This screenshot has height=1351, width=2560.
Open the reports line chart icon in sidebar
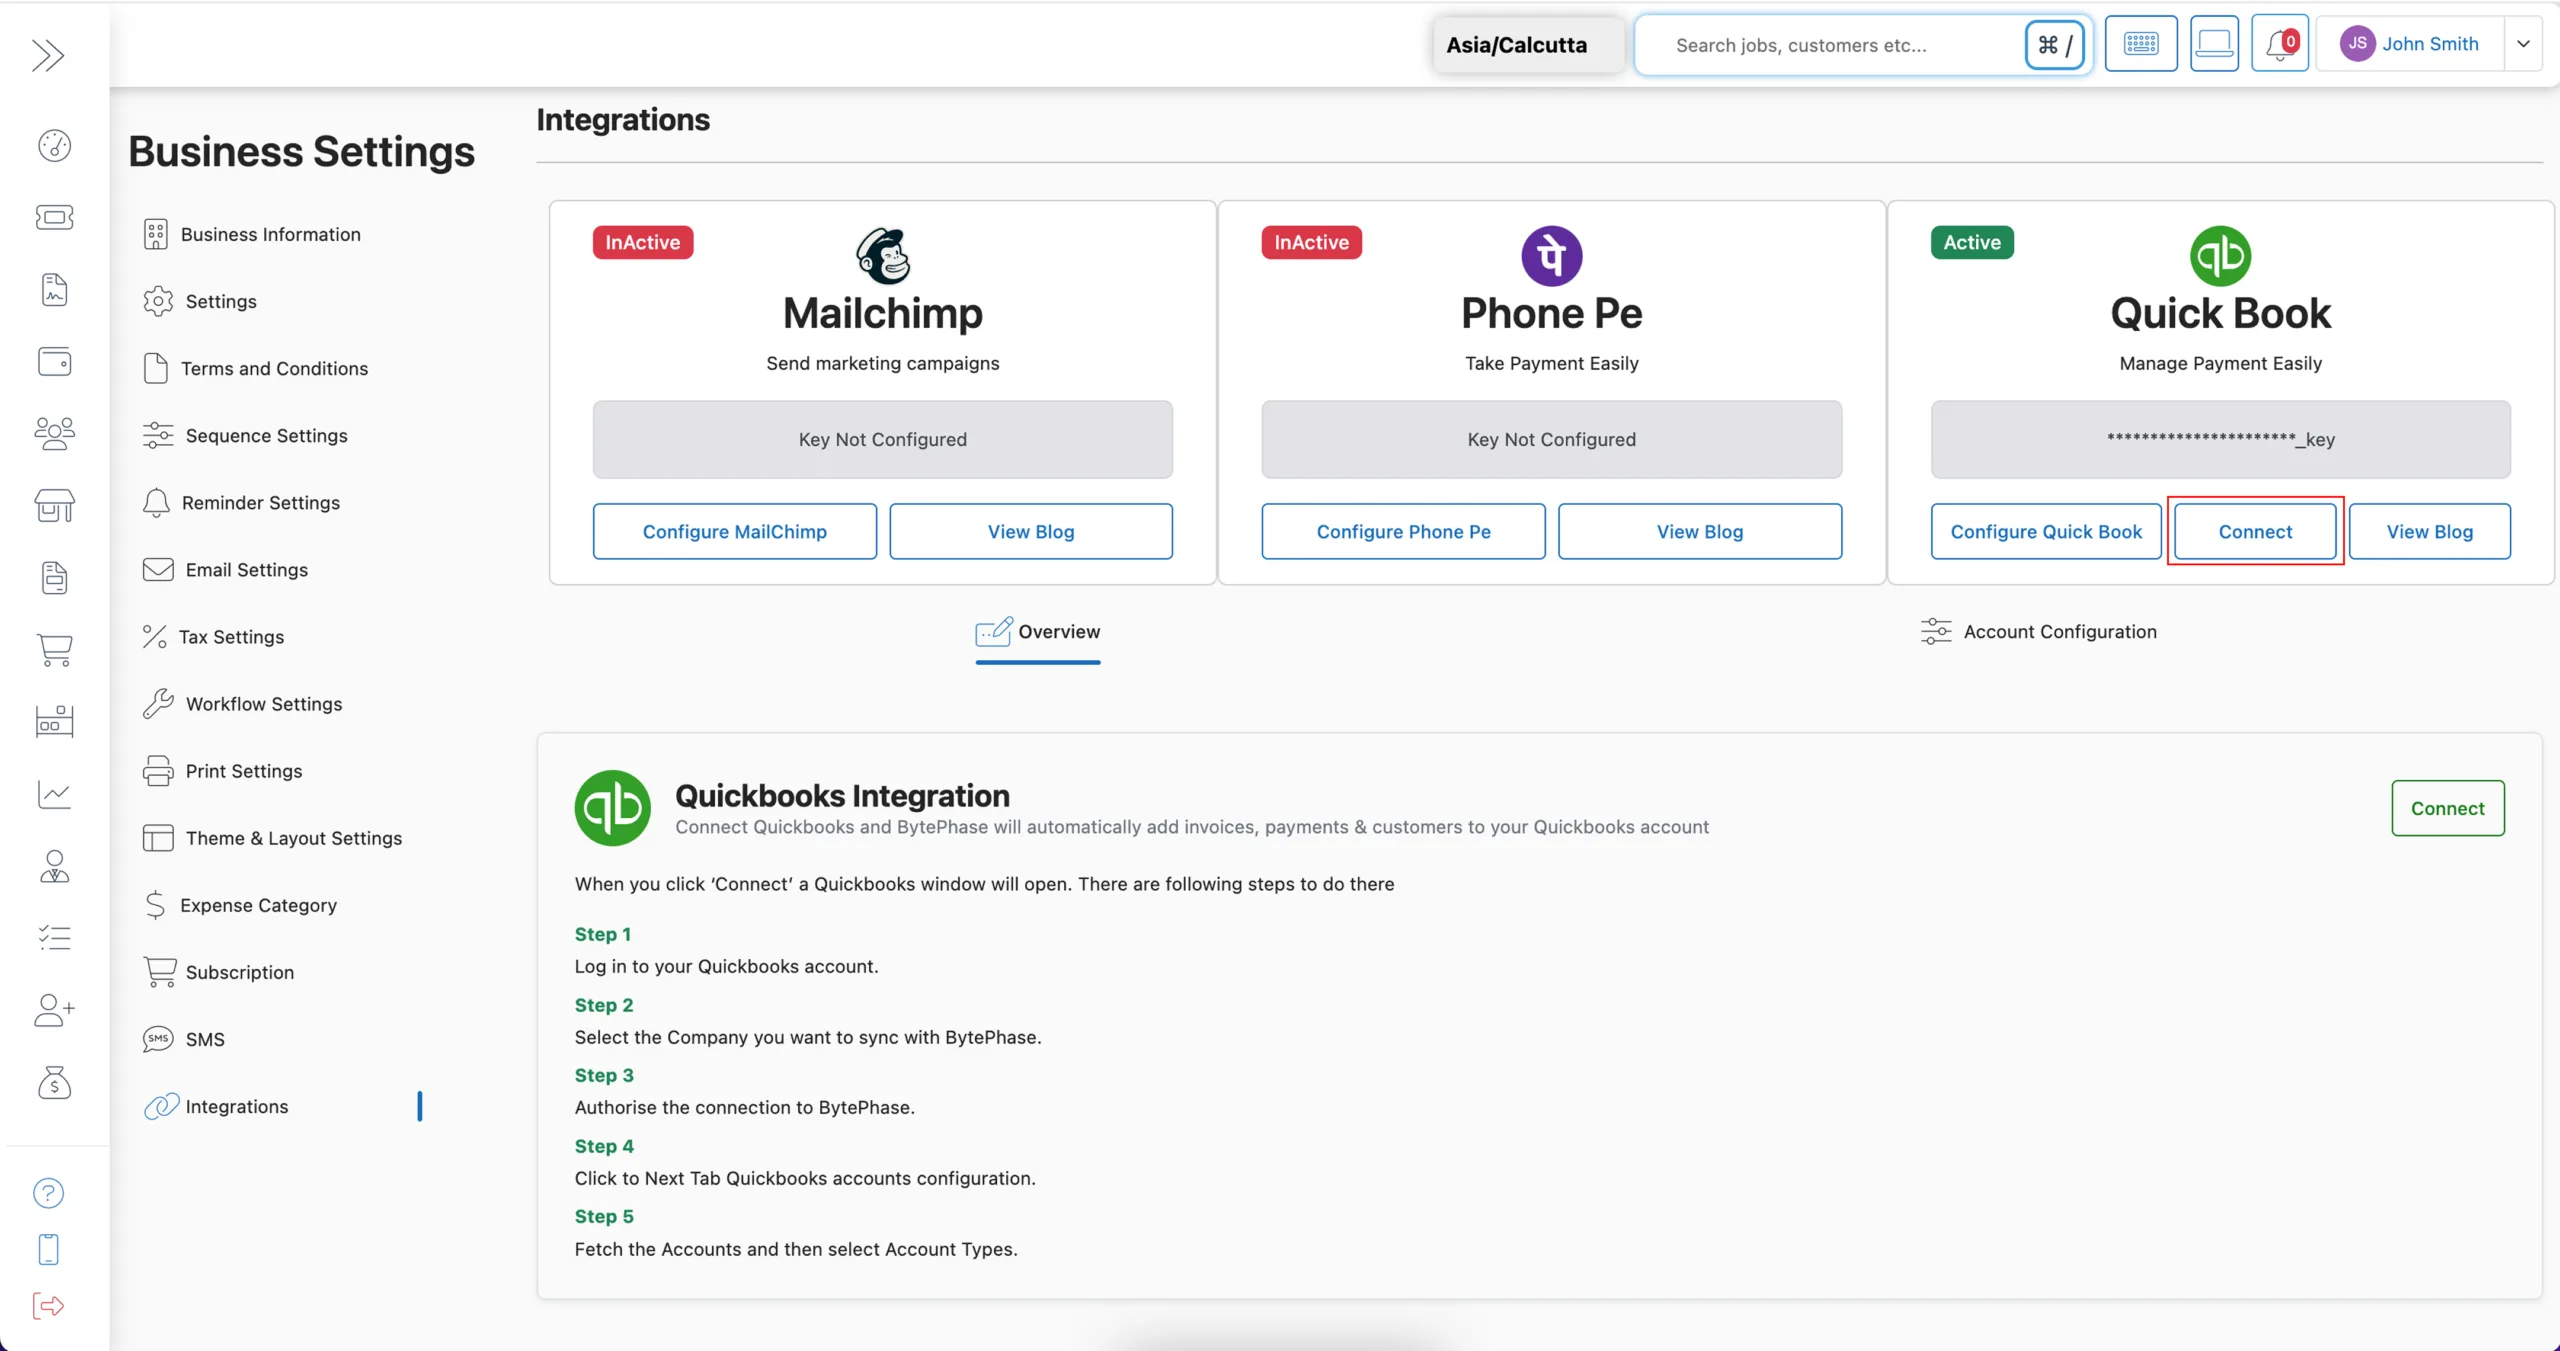[54, 794]
